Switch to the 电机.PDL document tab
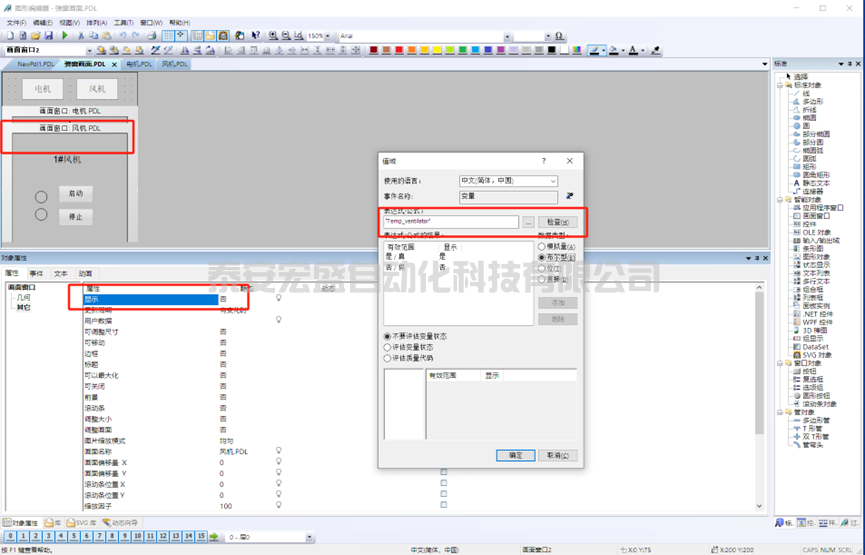This screenshot has height=555, width=865. coord(138,63)
